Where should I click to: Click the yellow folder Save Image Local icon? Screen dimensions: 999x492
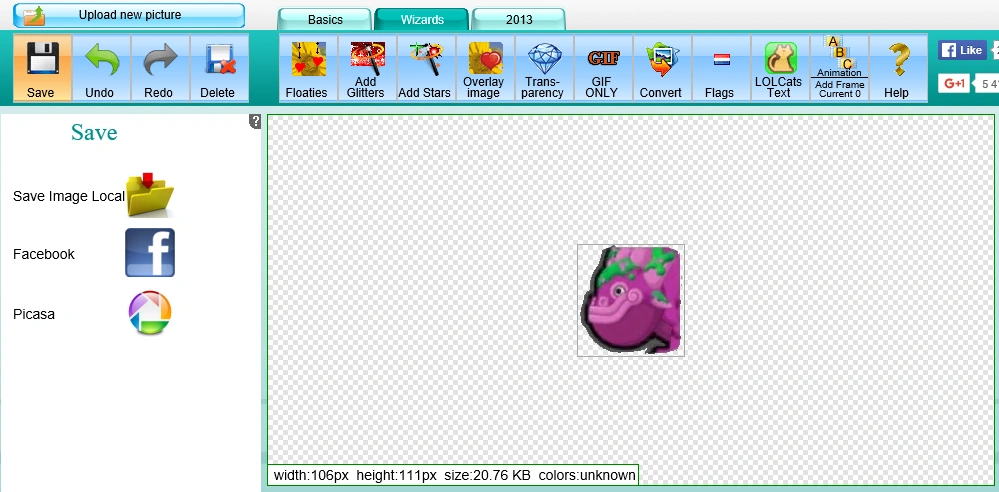(x=150, y=195)
